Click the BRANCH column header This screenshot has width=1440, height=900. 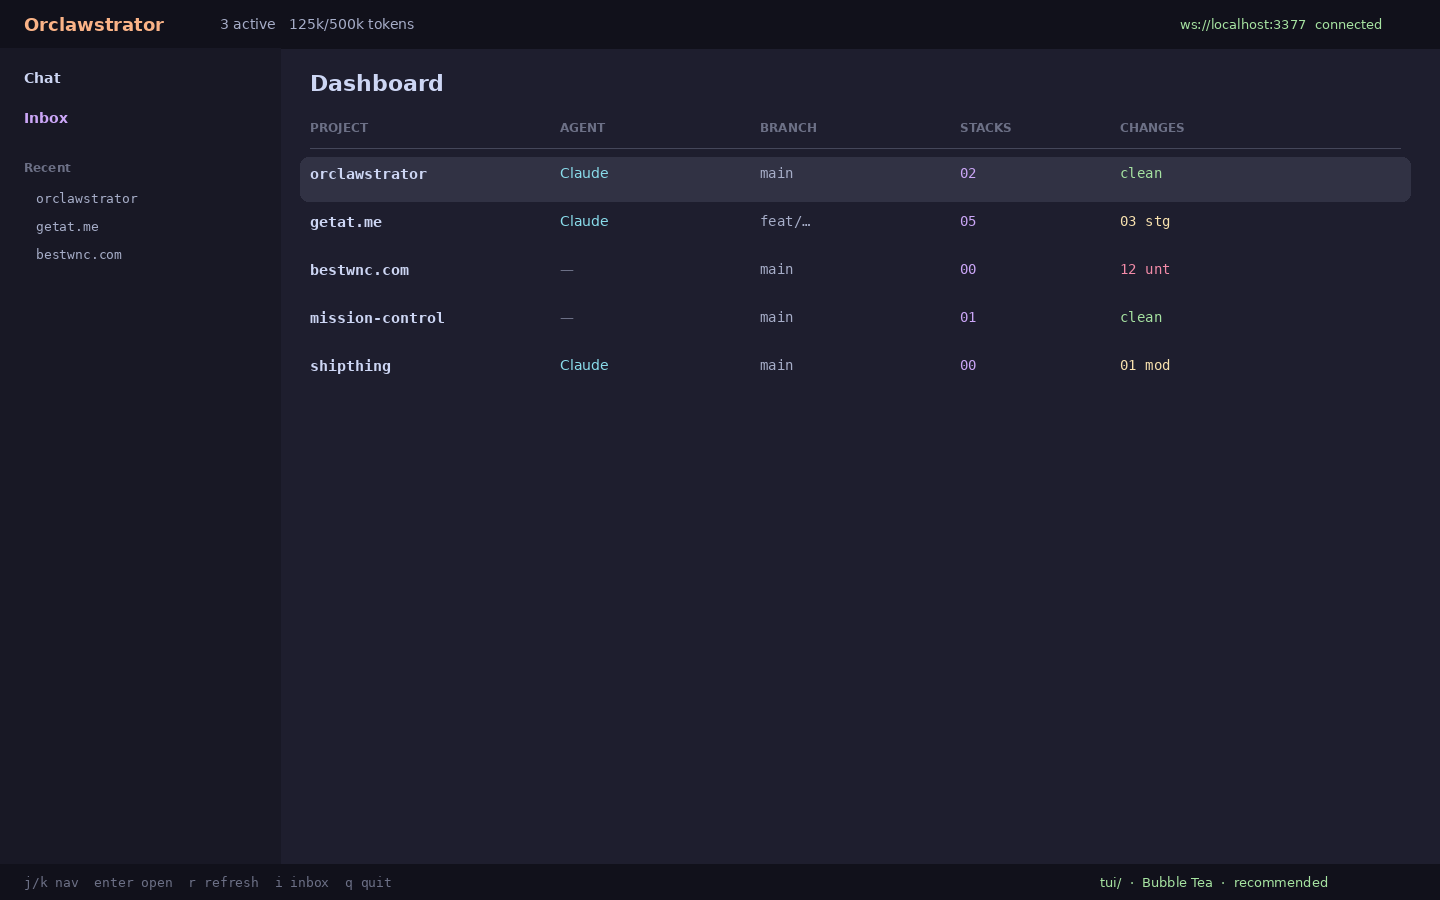[x=788, y=128]
